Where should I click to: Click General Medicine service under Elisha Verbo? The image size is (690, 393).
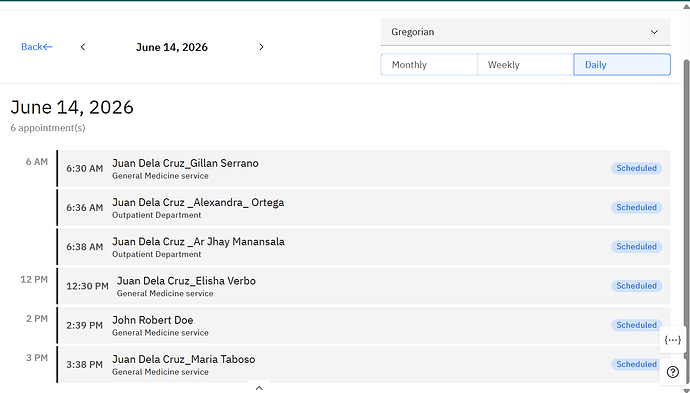(x=165, y=294)
